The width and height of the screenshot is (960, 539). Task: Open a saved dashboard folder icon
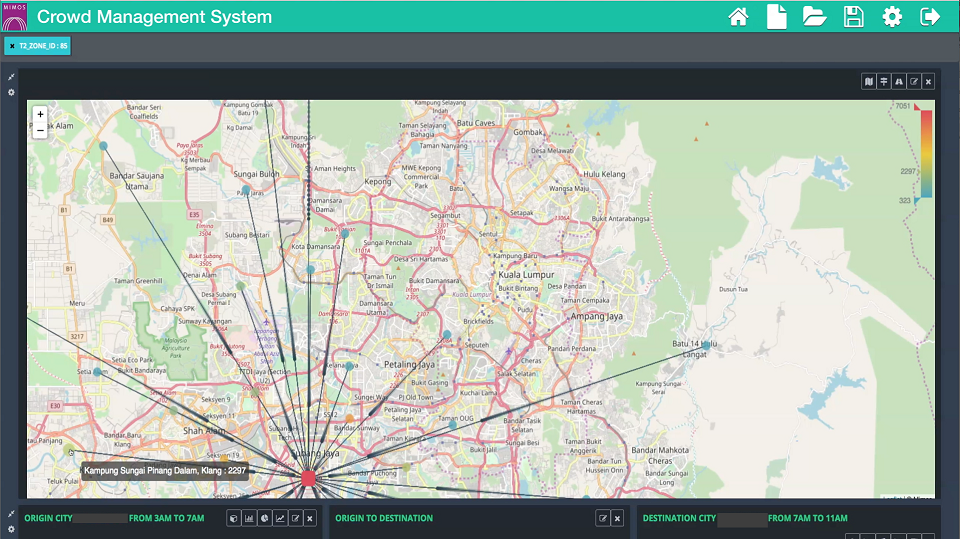tap(814, 17)
